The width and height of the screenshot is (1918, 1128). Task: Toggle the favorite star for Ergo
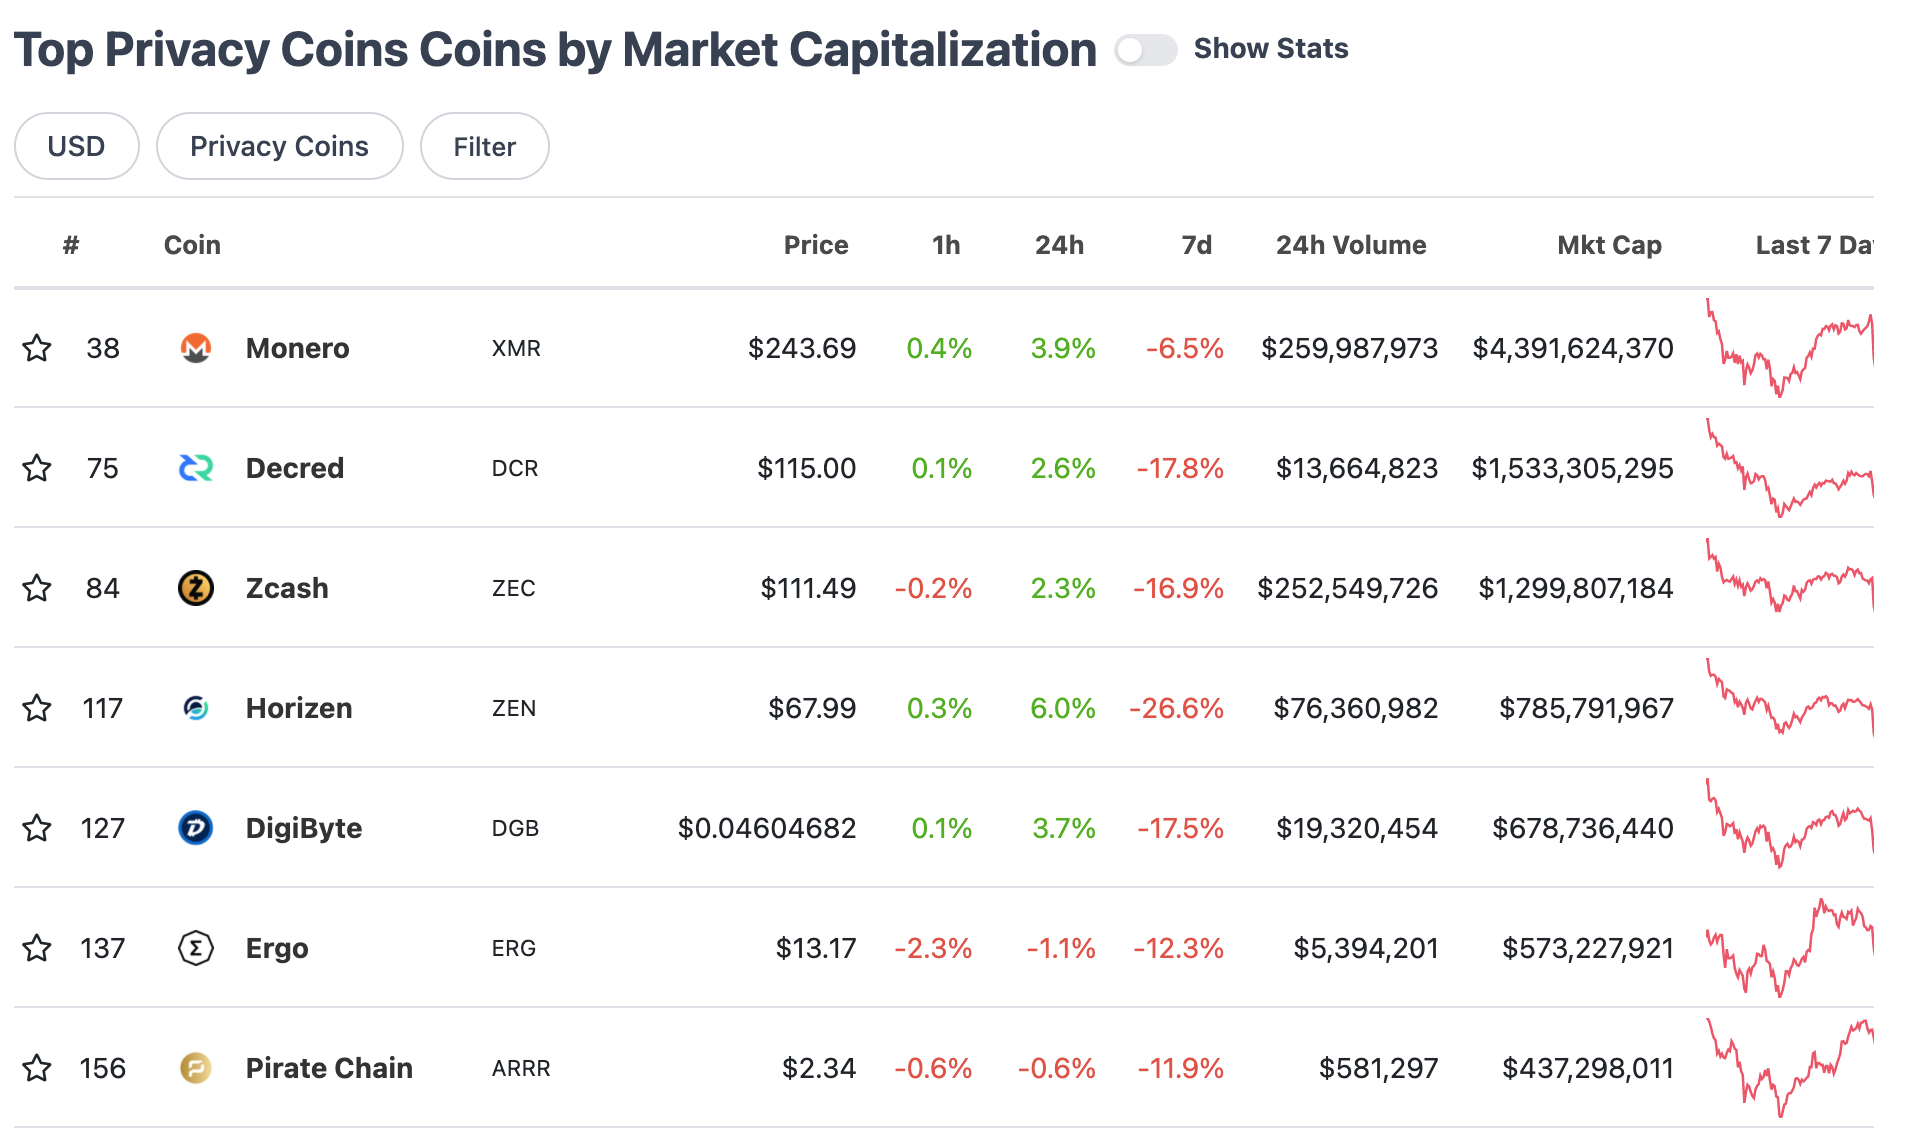point(37,948)
